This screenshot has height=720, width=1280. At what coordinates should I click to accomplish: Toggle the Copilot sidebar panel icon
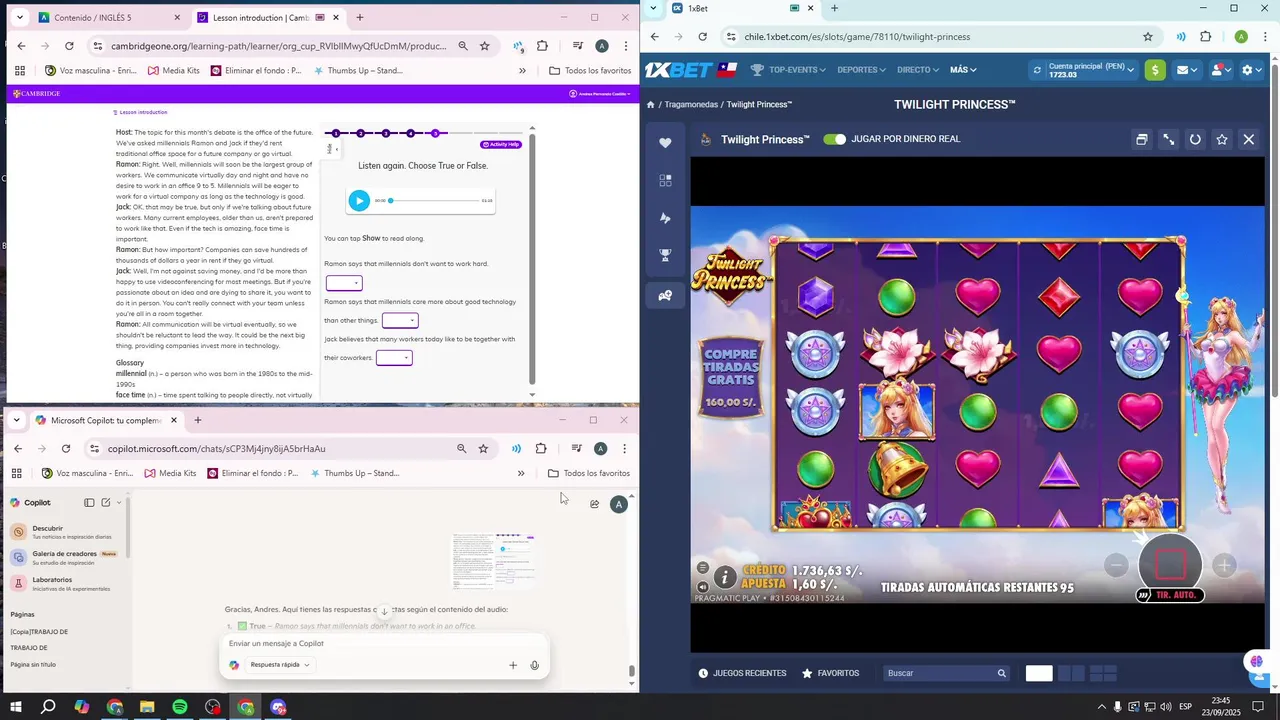(x=89, y=502)
